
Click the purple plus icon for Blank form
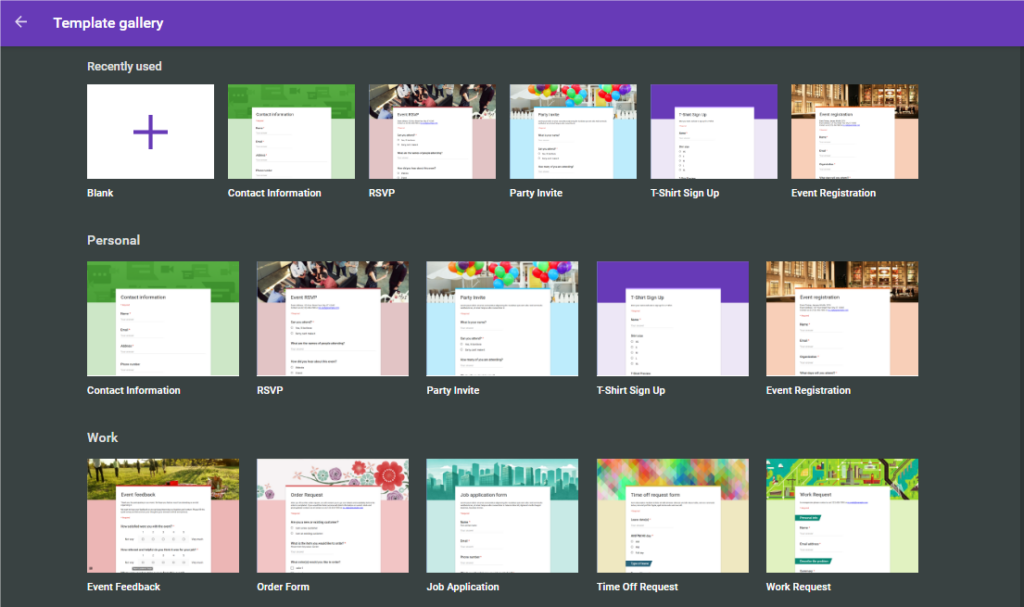pyautogui.click(x=150, y=131)
